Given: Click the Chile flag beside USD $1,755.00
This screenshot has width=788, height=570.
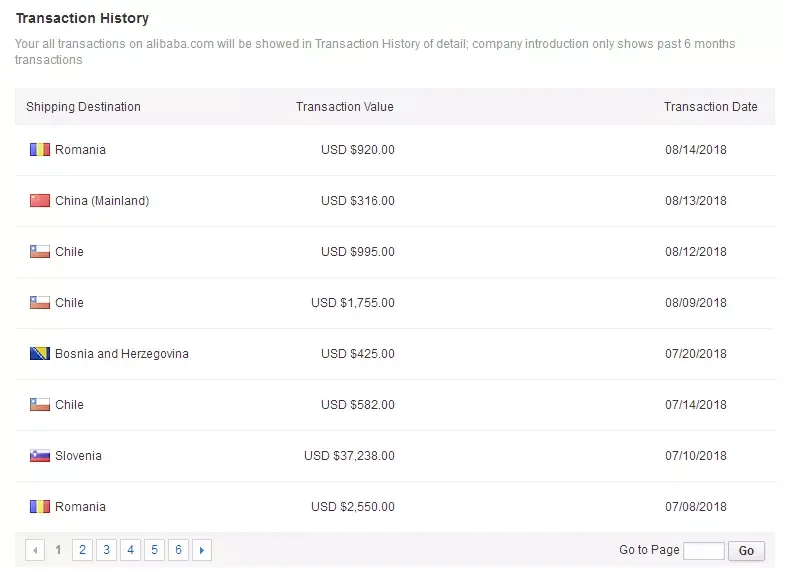Looking at the screenshot, I should tap(40, 303).
